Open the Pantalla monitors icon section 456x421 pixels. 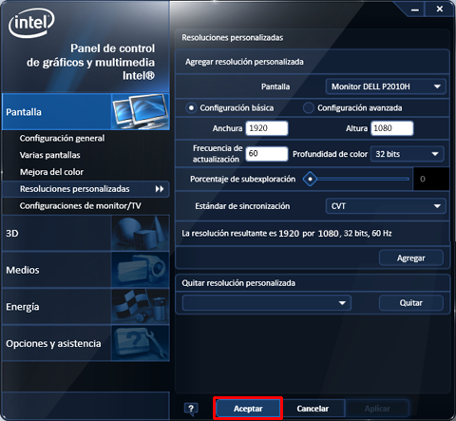tap(140, 112)
